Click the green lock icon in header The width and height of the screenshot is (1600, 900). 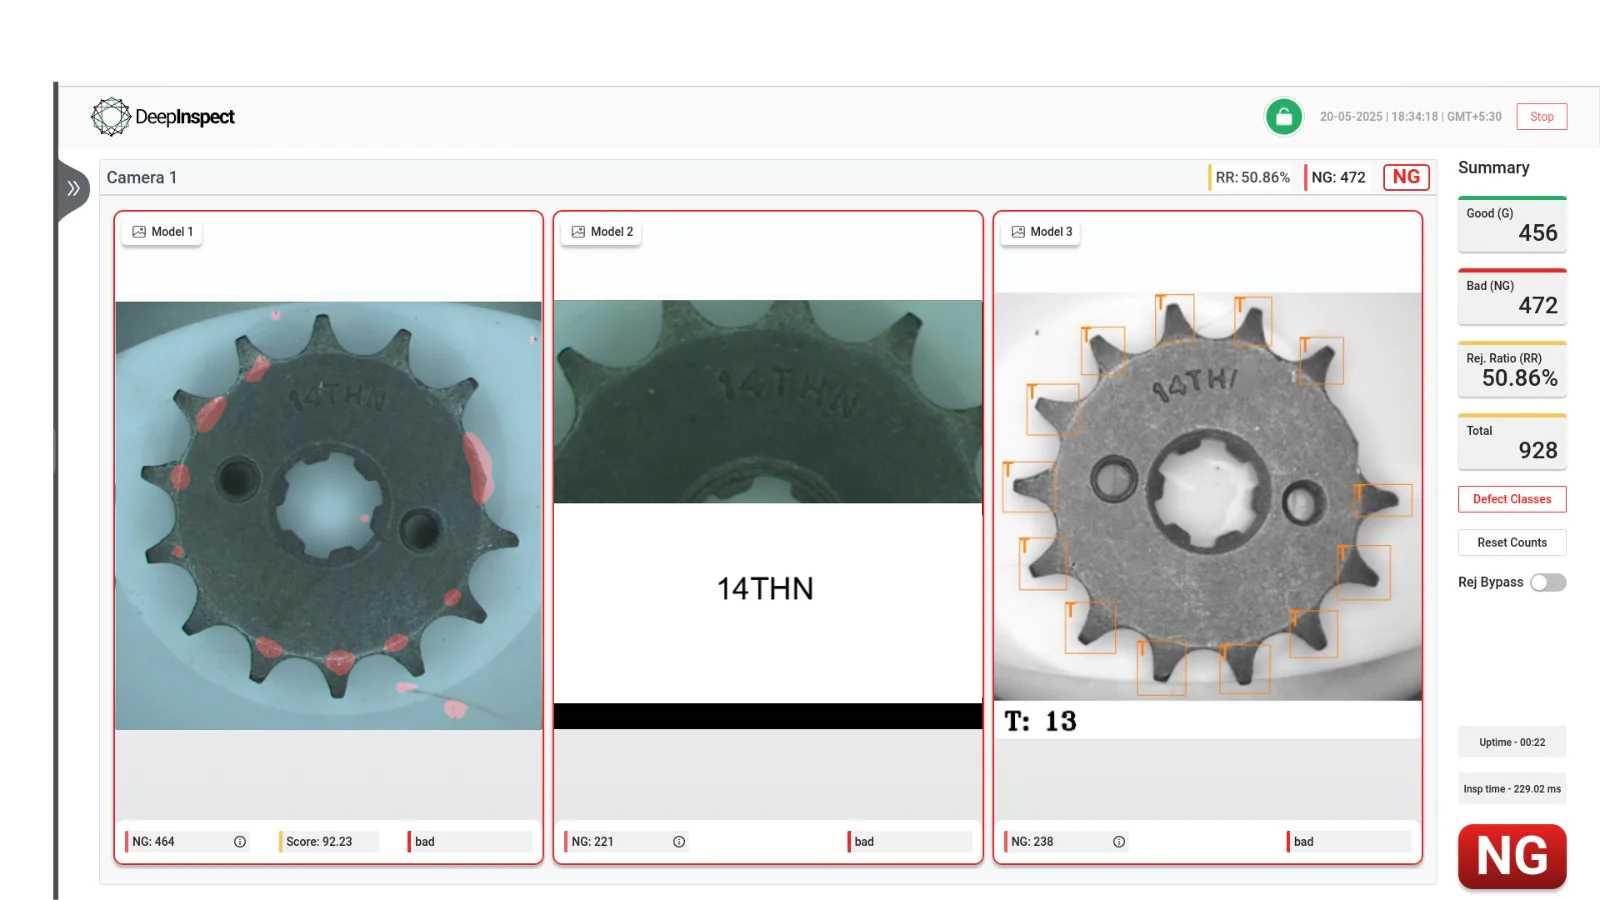1284,116
